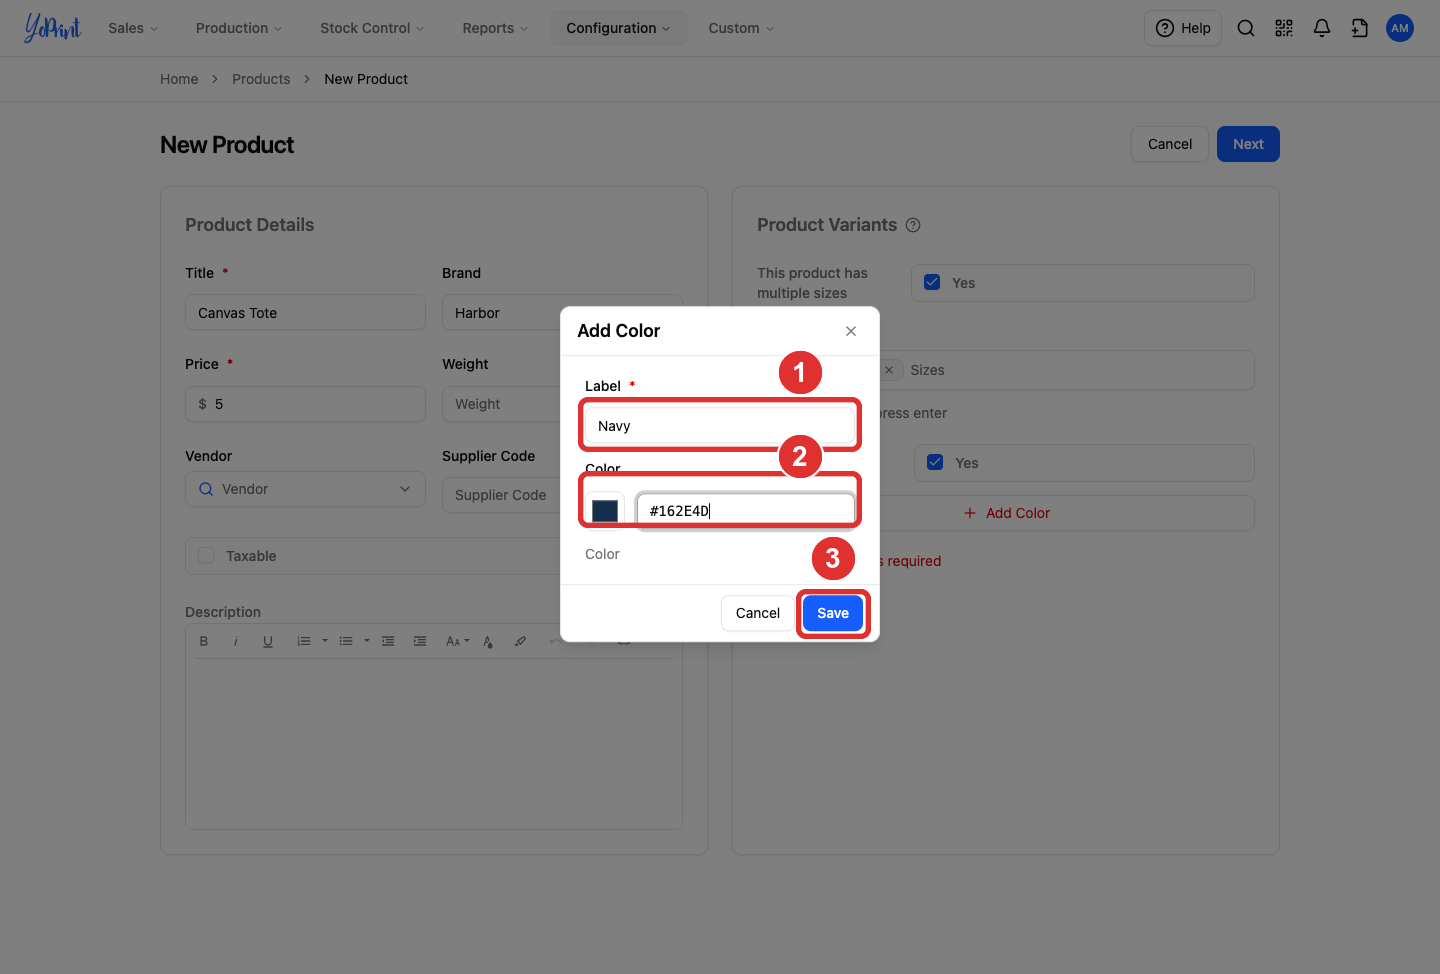This screenshot has height=974, width=1440.
Task: Decrease the indent in the Description editor
Action: (388, 641)
